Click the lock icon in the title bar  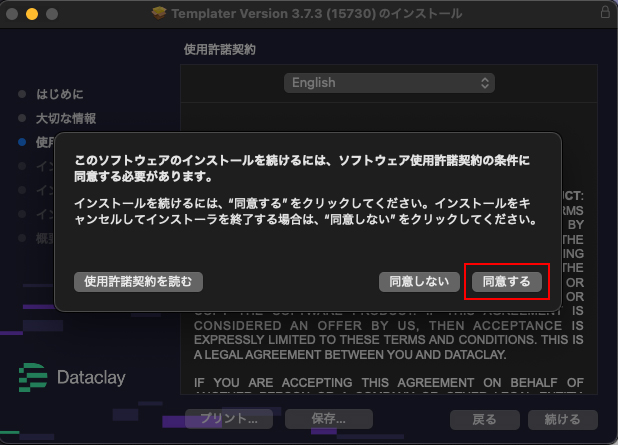(604, 14)
